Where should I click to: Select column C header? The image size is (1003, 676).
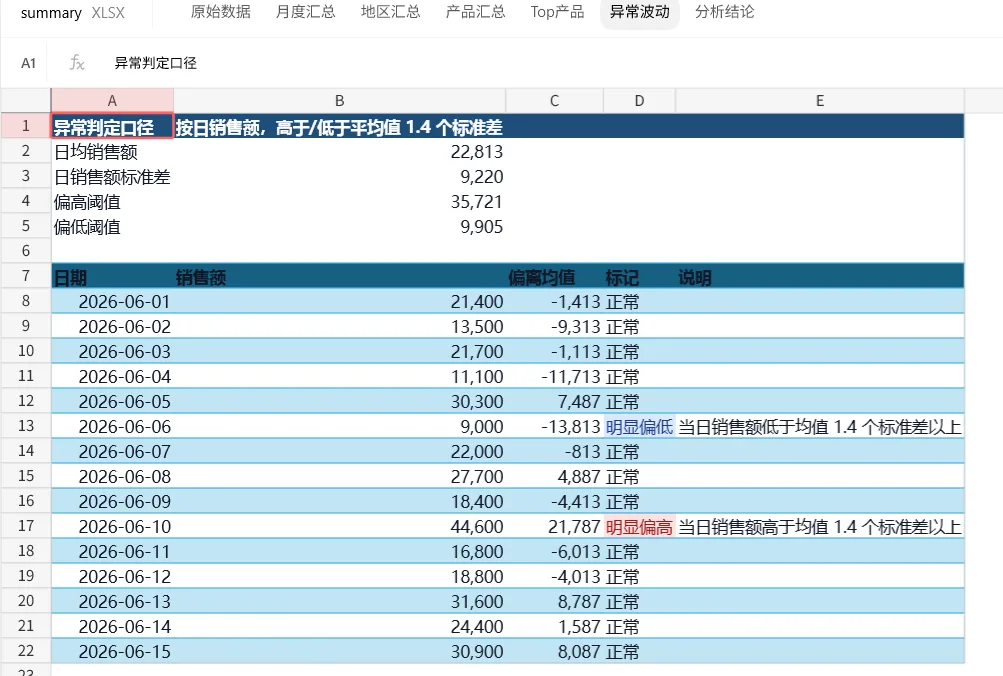[555, 100]
